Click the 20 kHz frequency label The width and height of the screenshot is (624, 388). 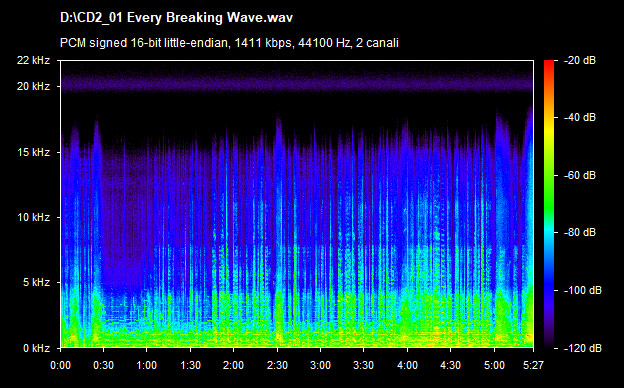(x=33, y=86)
